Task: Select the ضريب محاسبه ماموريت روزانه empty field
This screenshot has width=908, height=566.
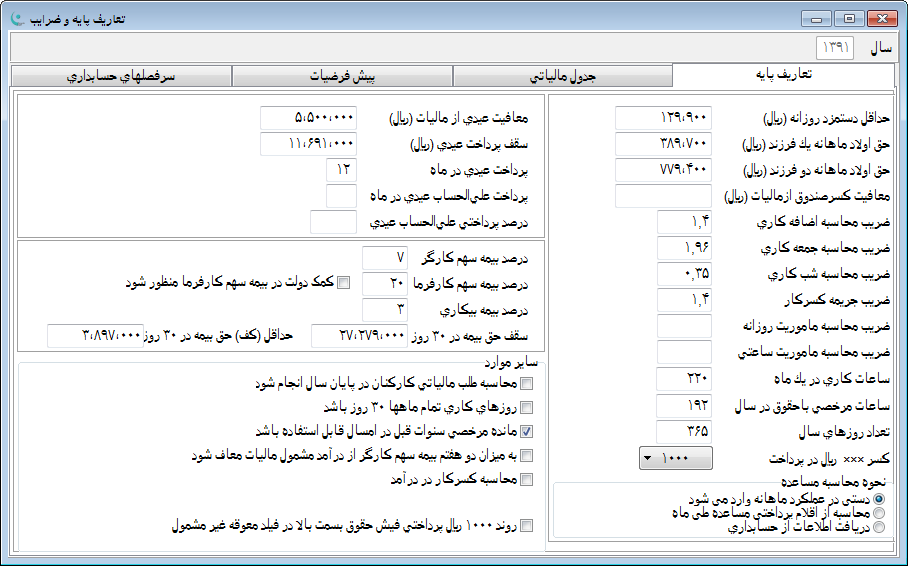Action: click(684, 326)
